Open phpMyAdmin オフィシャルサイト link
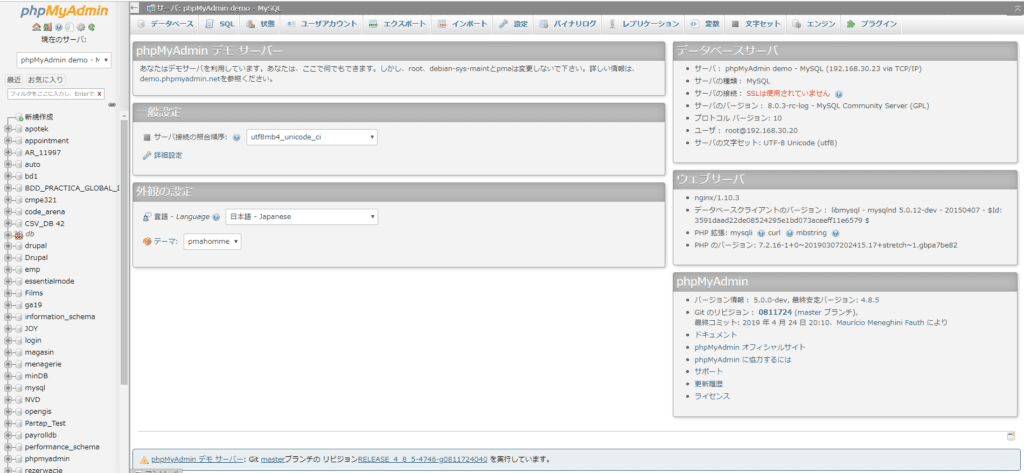 tap(750, 347)
